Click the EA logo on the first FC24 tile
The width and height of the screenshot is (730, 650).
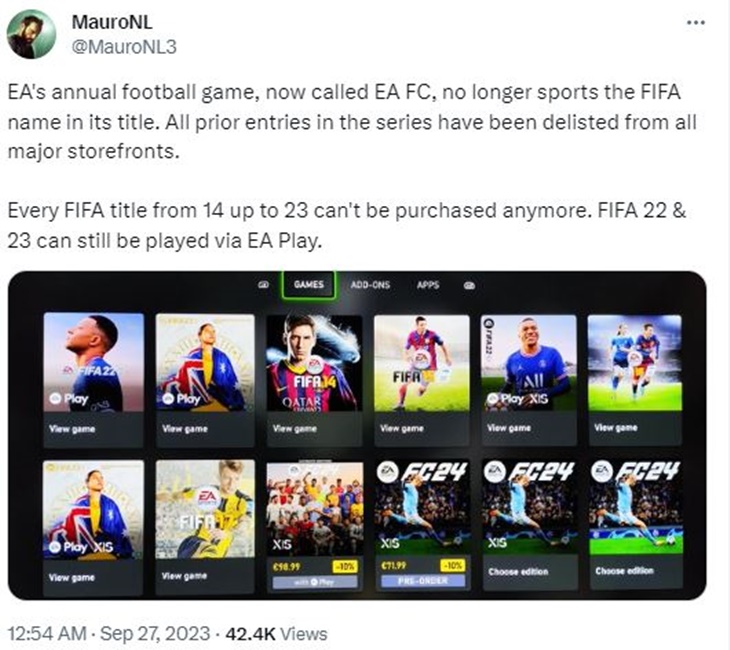pos(388,472)
